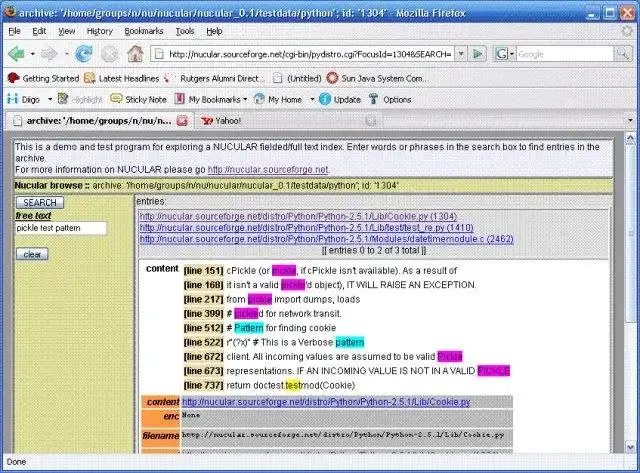
Task: Click the Diigo logo icon
Action: [13, 99]
